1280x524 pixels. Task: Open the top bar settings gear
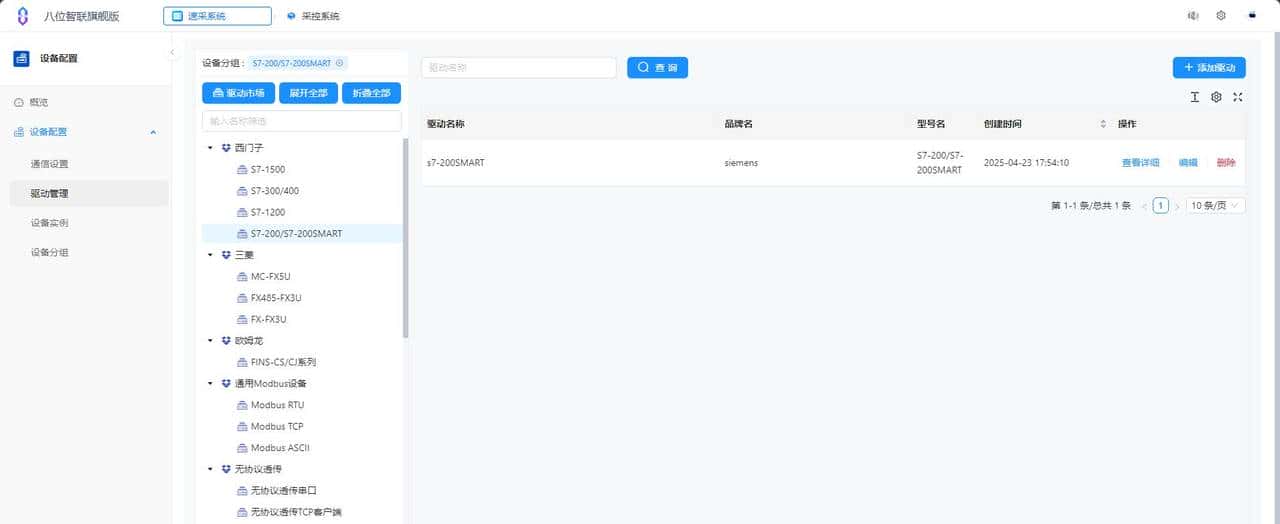pos(1221,16)
